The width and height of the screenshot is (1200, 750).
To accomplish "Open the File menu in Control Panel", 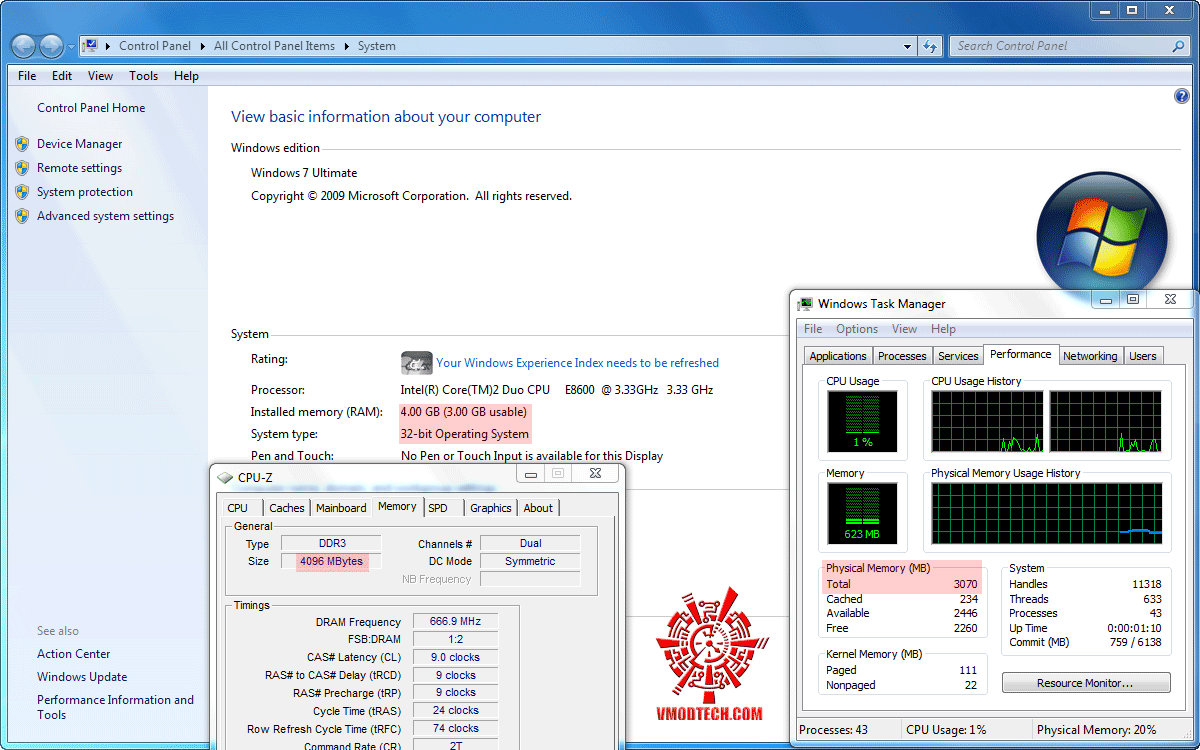I will 27,76.
